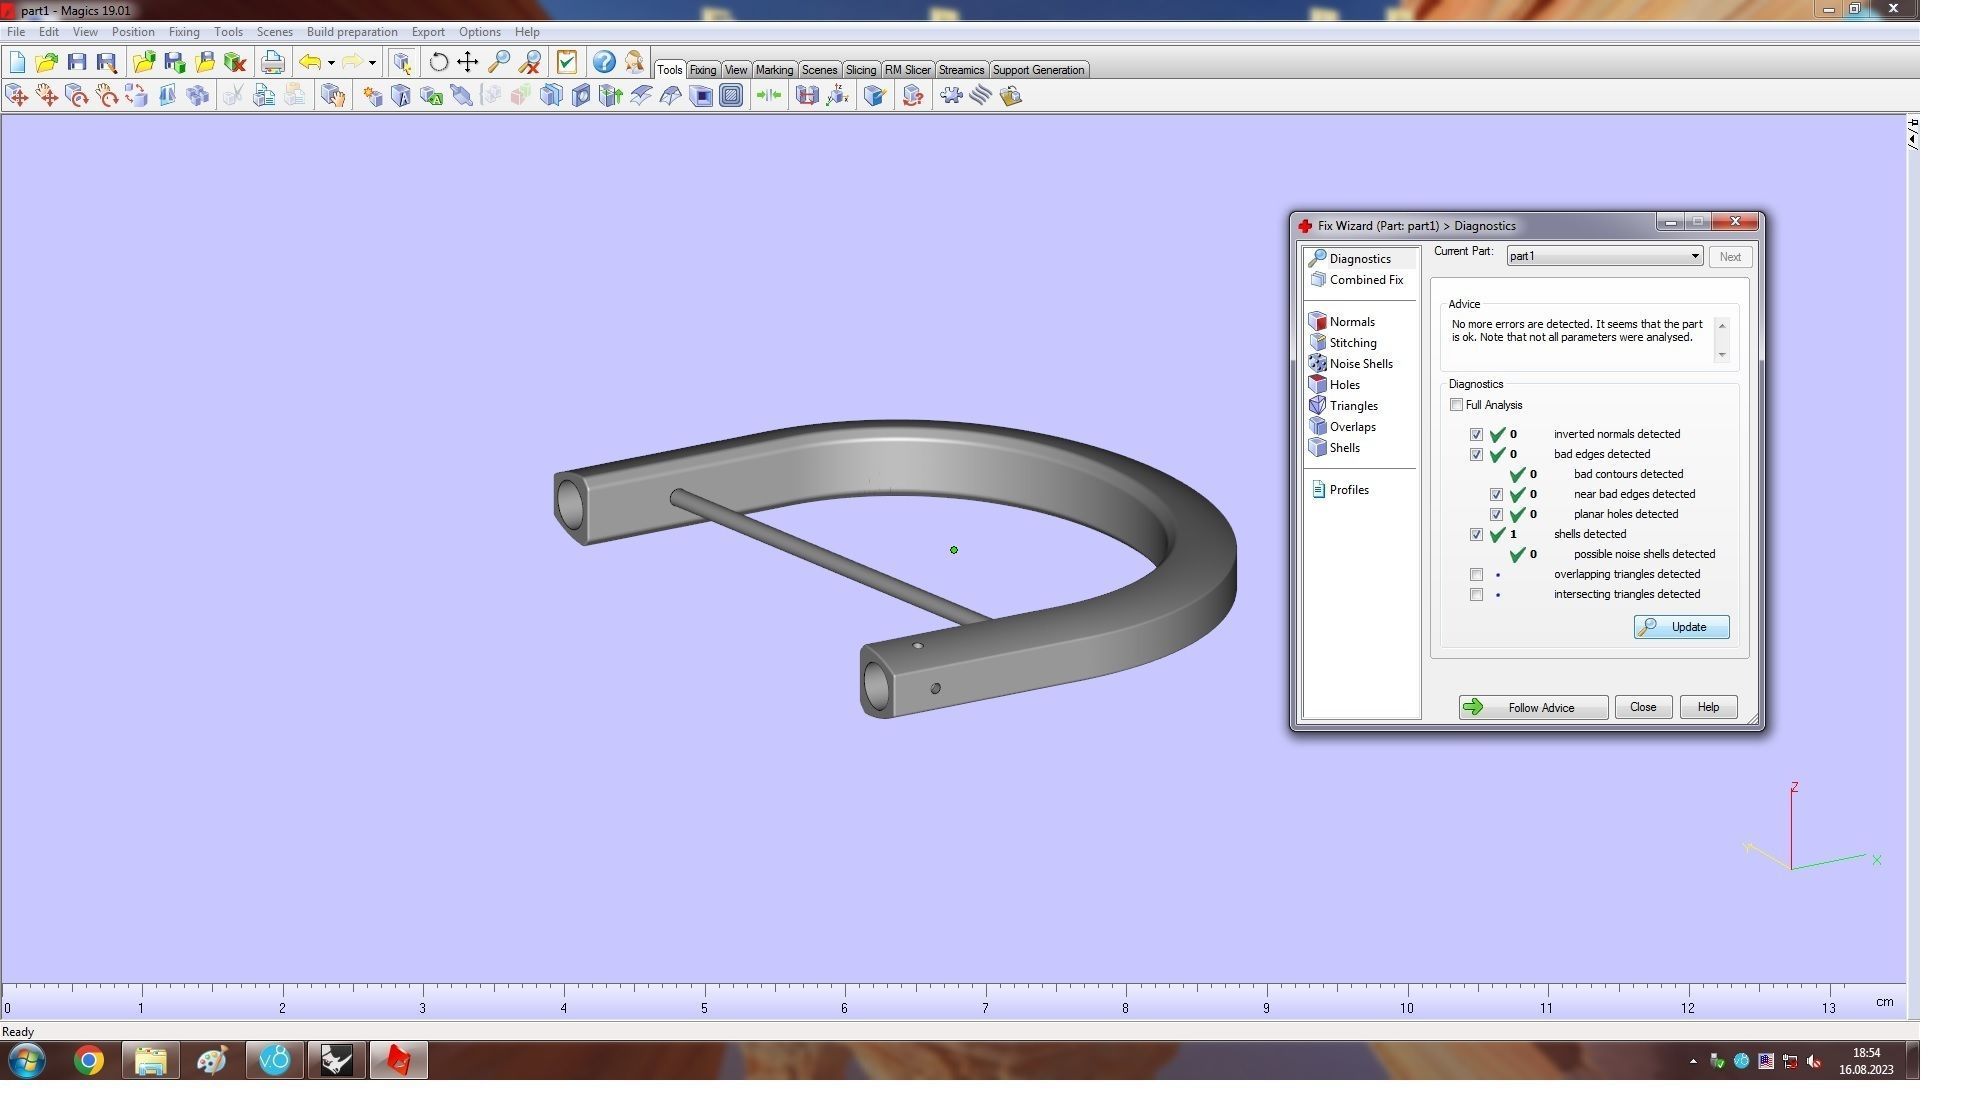Create a new project with New icon

pyautogui.click(x=17, y=62)
